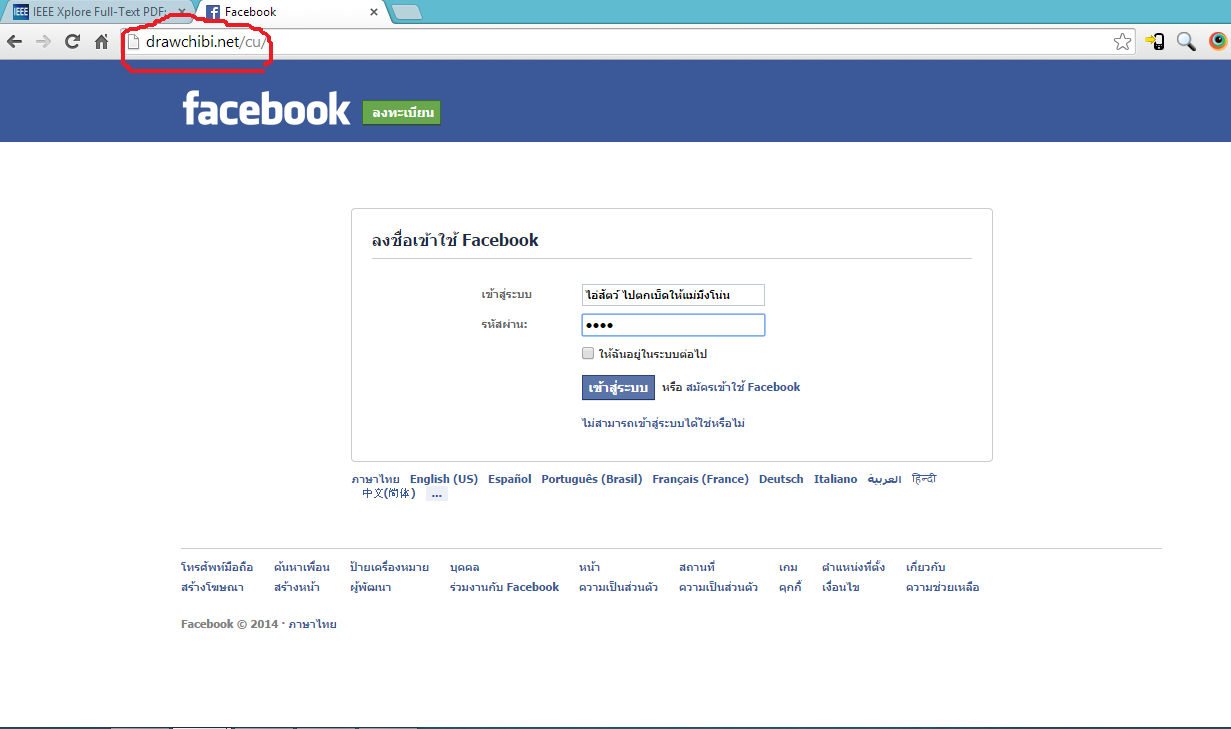Choose Português (Brasil) language
Screen dimensions: 1231x729
[592, 479]
